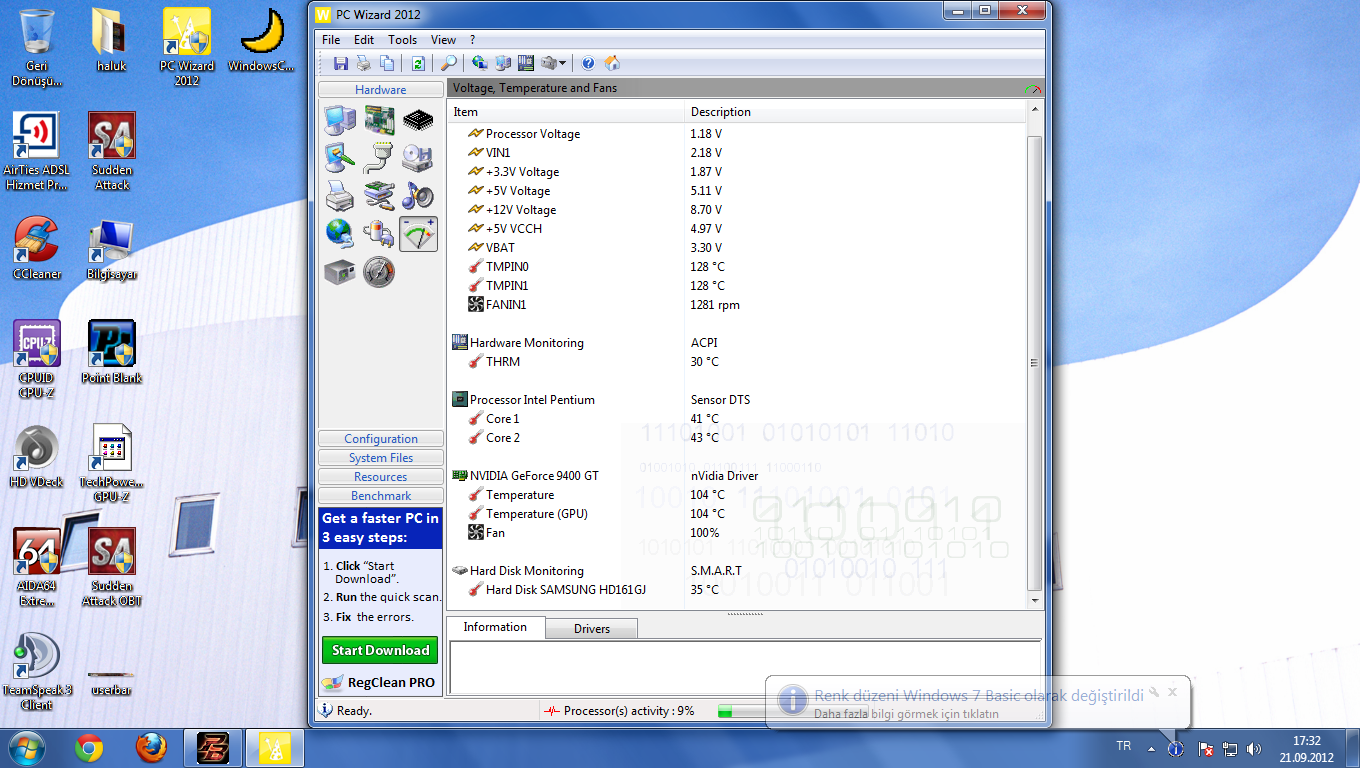Select the Multimedia speaker-note icon
The width and height of the screenshot is (1360, 768).
pos(418,196)
